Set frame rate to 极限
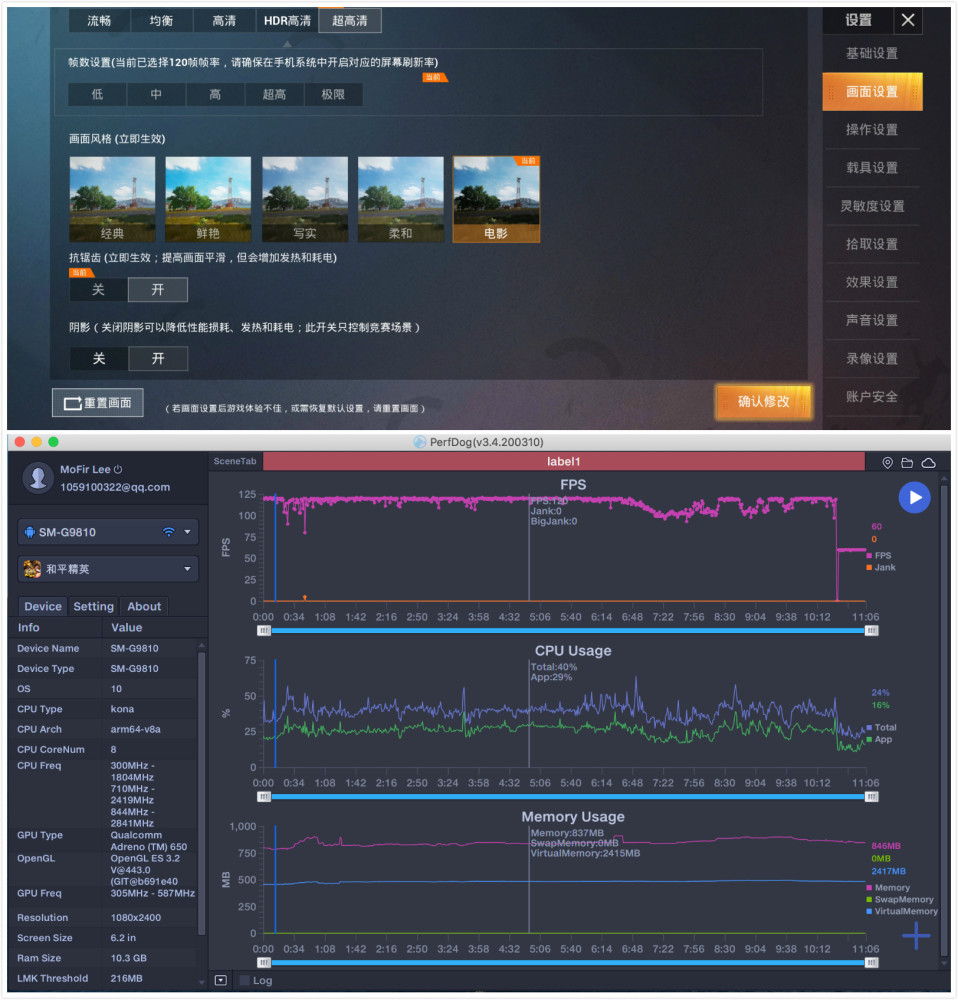958x1000 pixels. pyautogui.click(x=333, y=94)
